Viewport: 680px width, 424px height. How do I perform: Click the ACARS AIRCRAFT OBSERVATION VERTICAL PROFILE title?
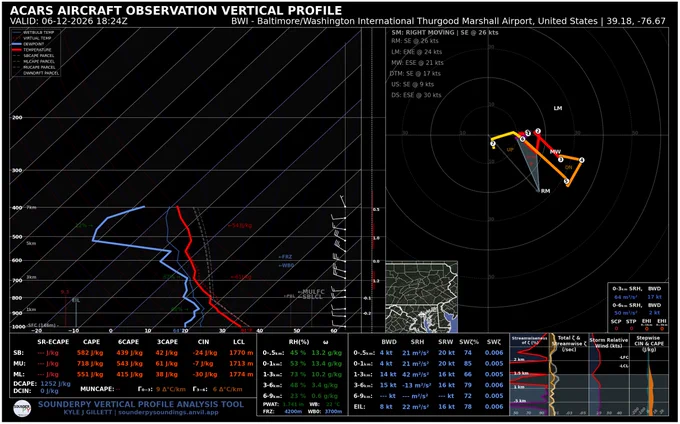[x=176, y=10]
